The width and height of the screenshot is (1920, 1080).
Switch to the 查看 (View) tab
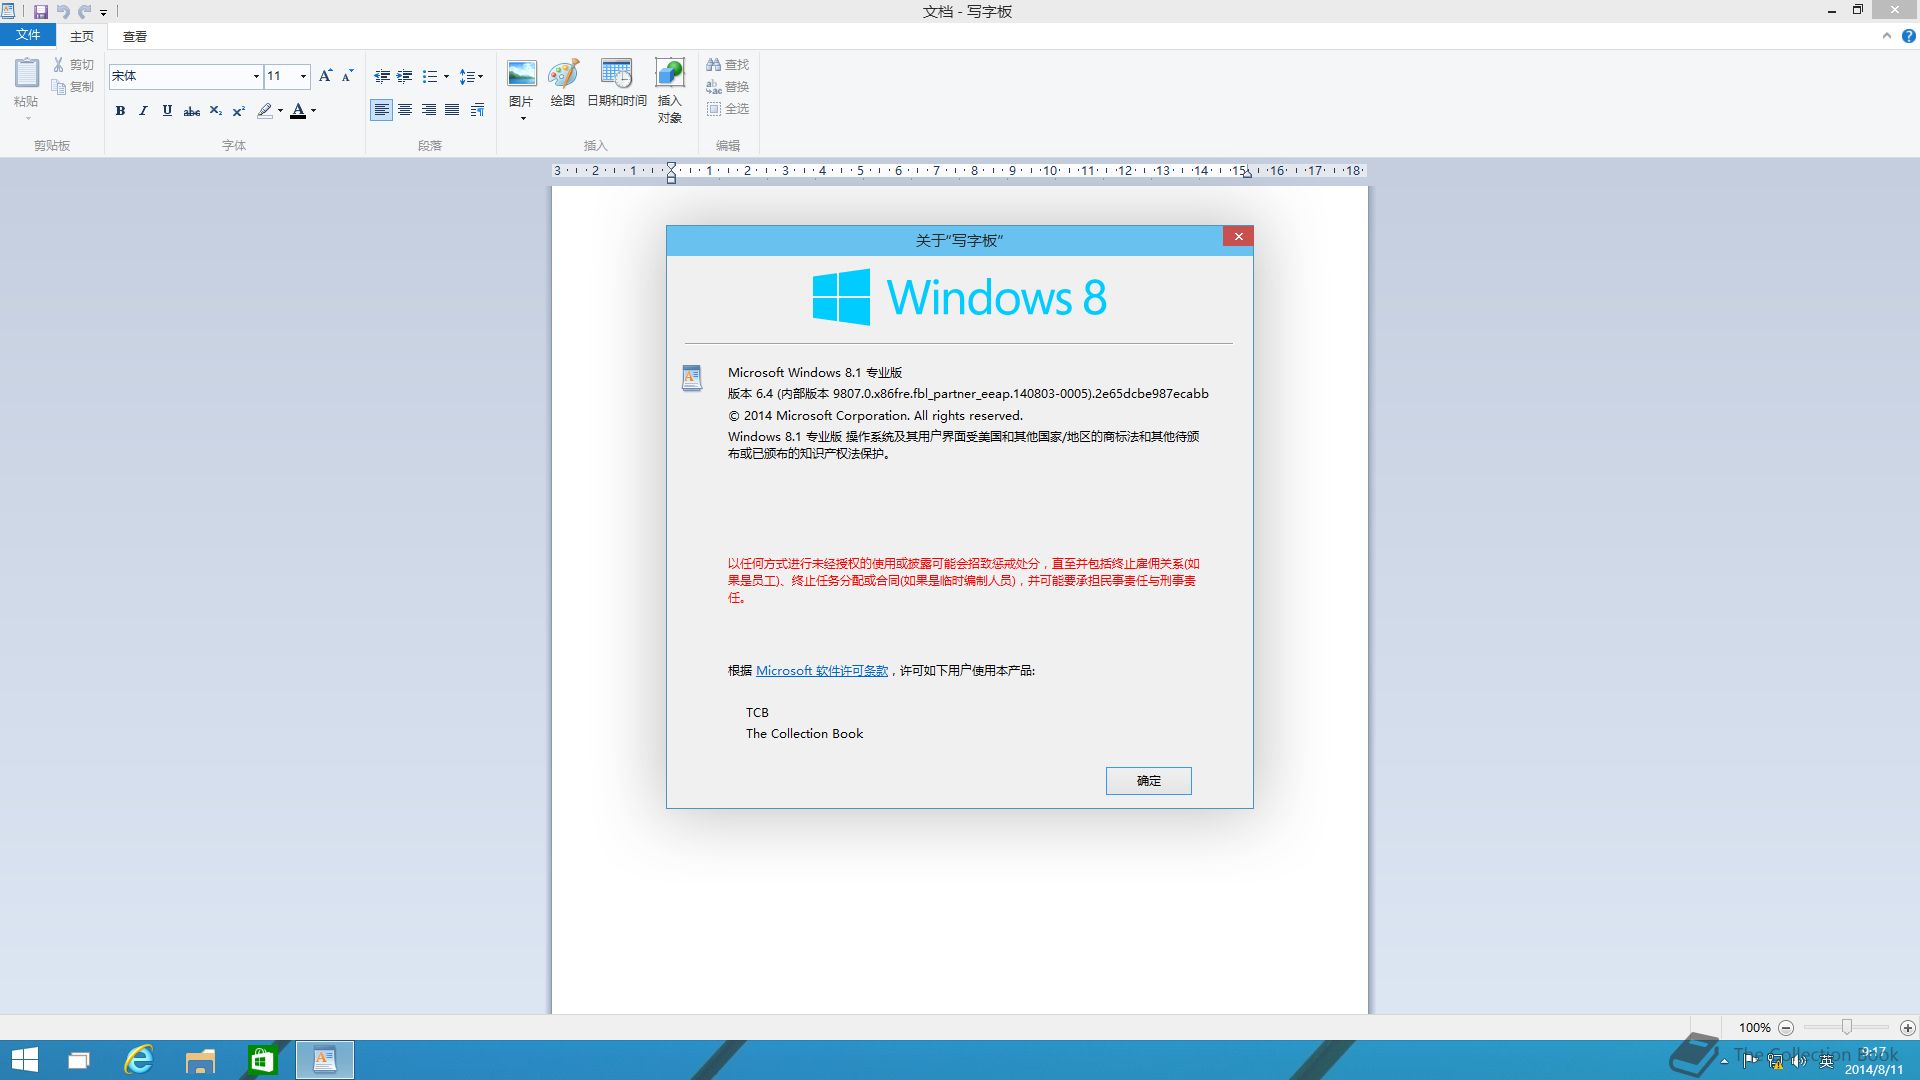135,36
